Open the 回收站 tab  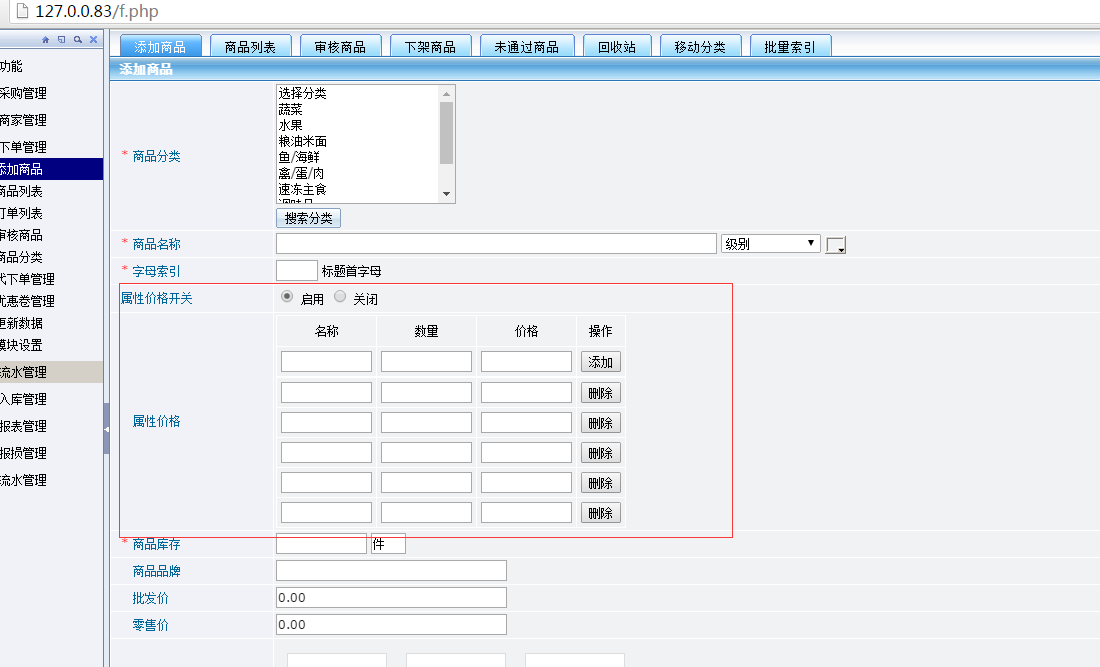(617, 46)
